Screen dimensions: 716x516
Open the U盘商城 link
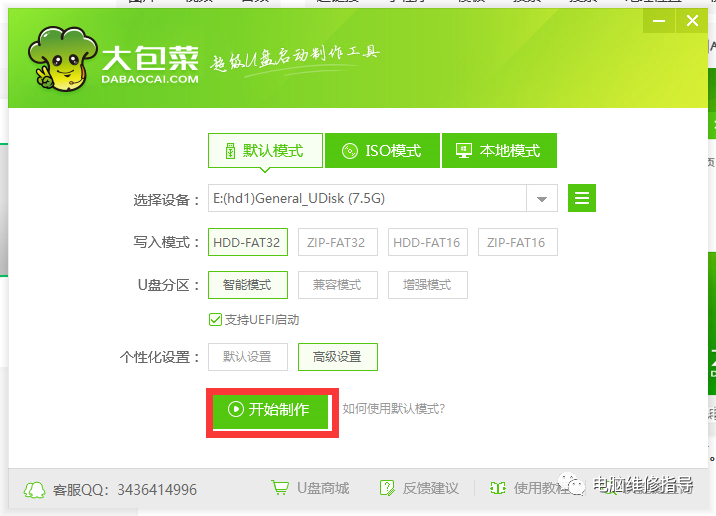pyautogui.click(x=323, y=488)
